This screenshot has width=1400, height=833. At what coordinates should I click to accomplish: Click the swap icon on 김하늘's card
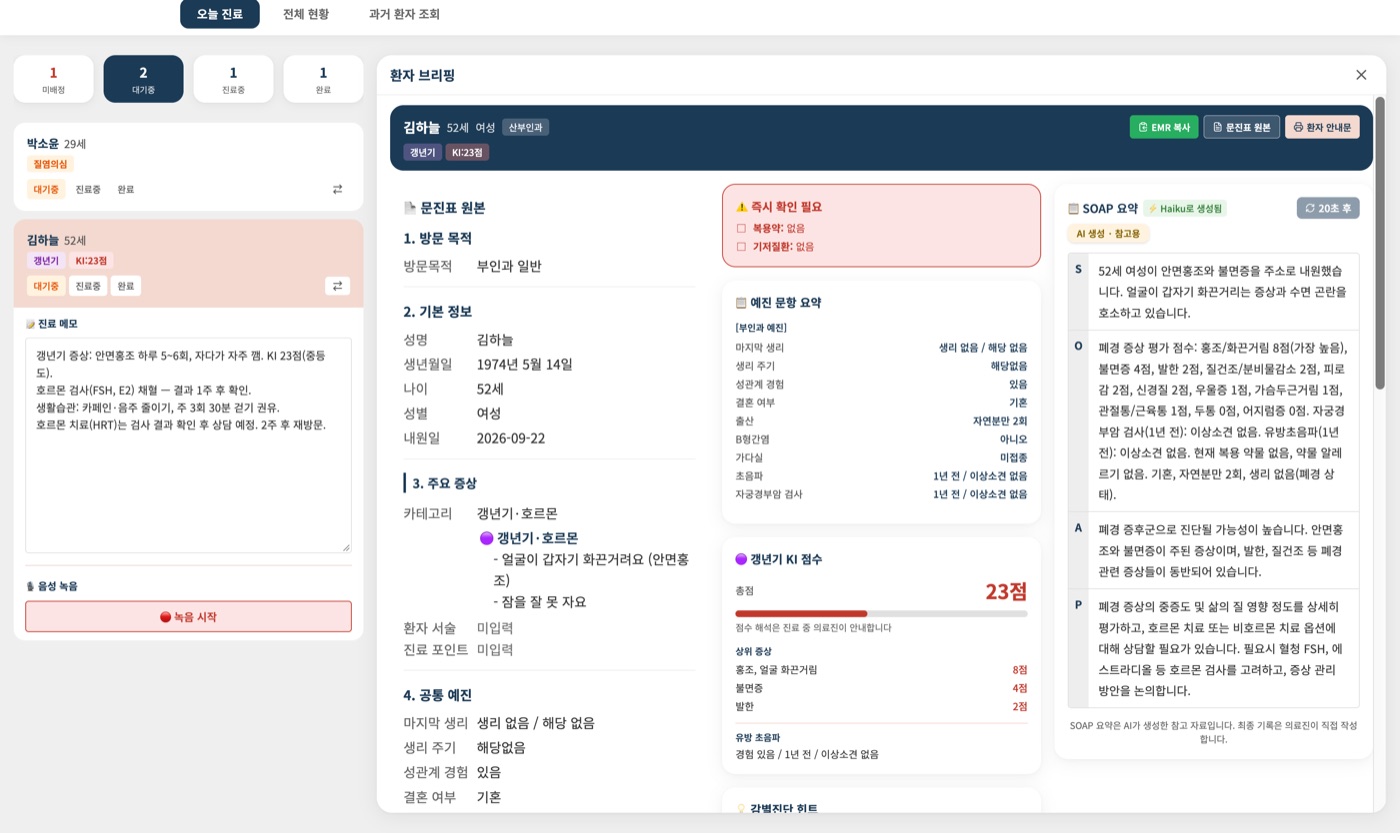tap(337, 286)
